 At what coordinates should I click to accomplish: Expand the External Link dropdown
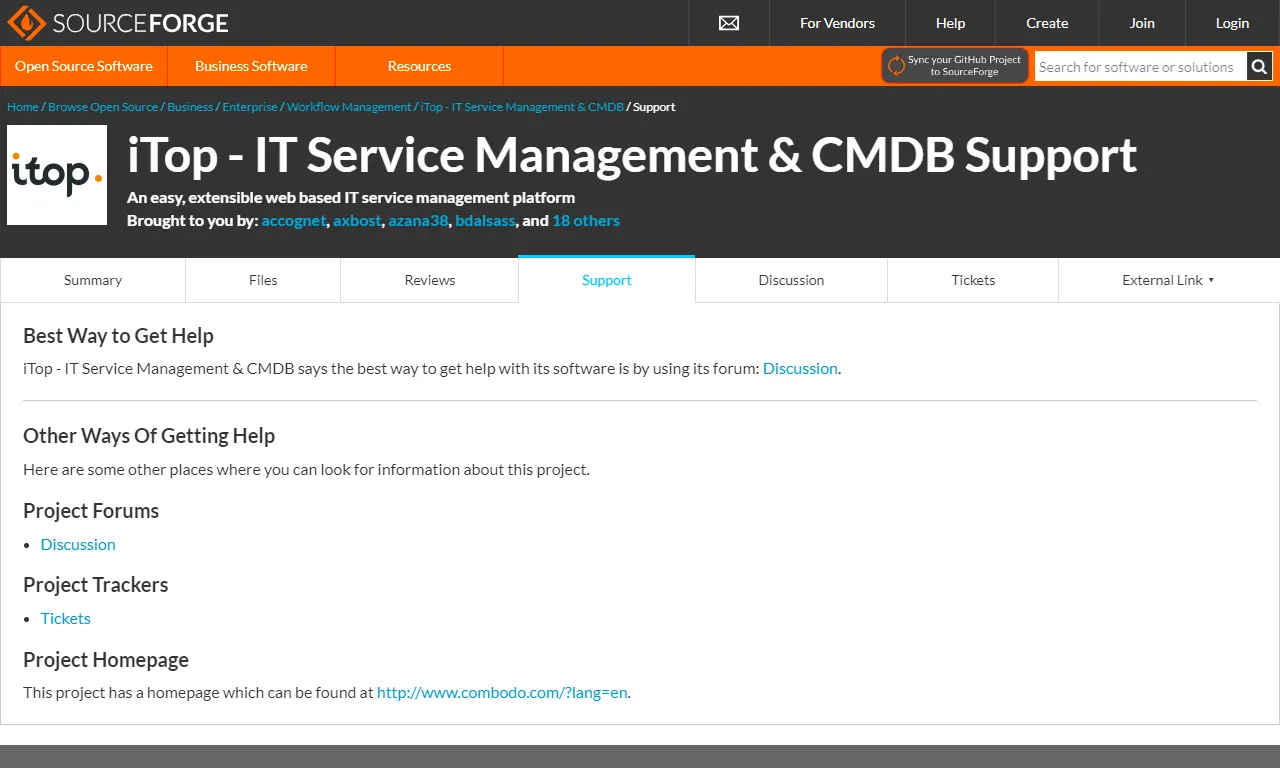tap(1168, 280)
